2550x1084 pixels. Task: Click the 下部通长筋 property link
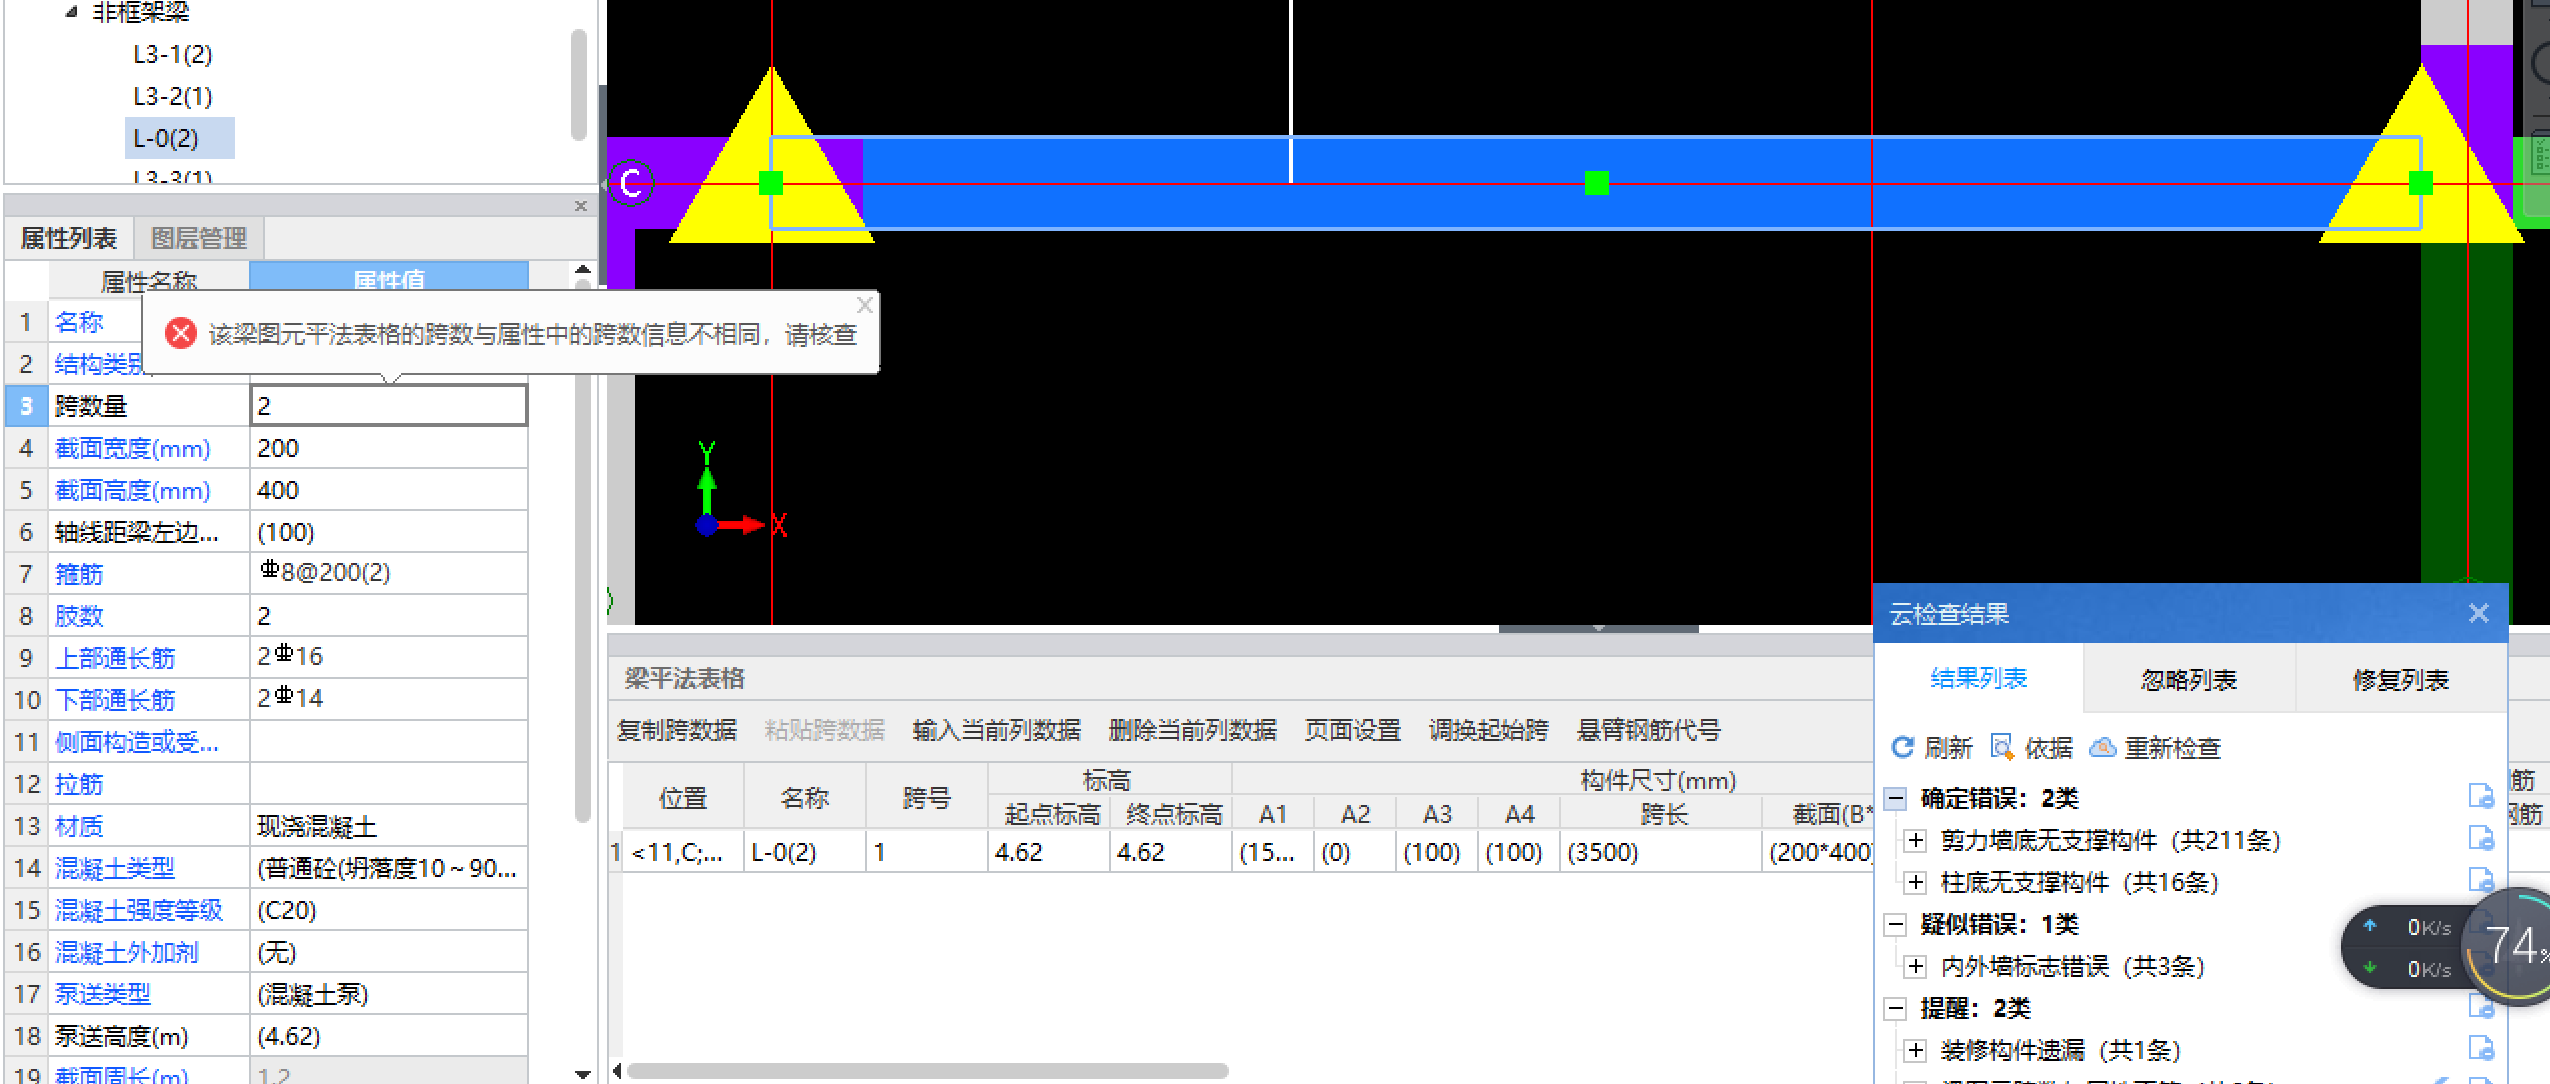pos(115,700)
